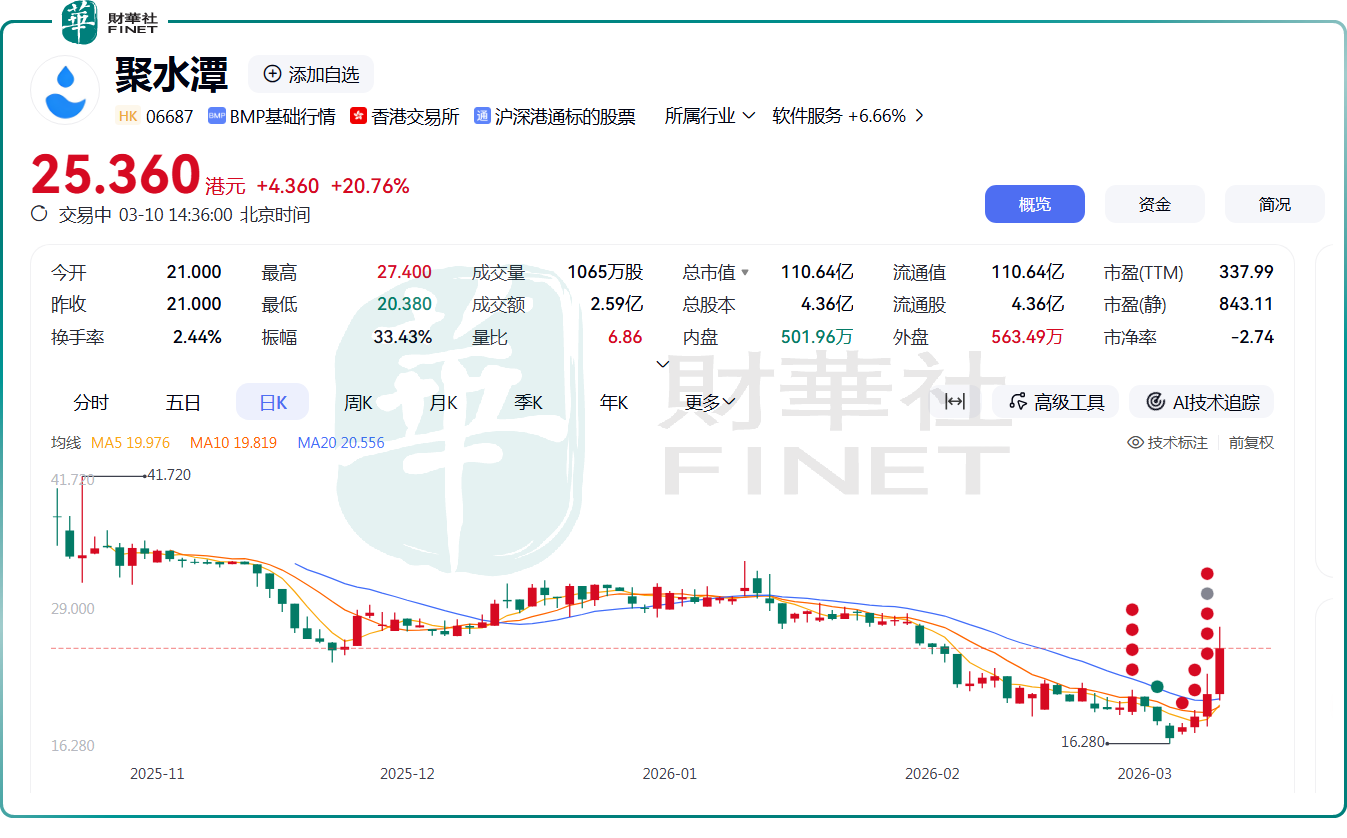Click the 交易中 trading status indicator
1347x838 pixels.
(x=40, y=214)
